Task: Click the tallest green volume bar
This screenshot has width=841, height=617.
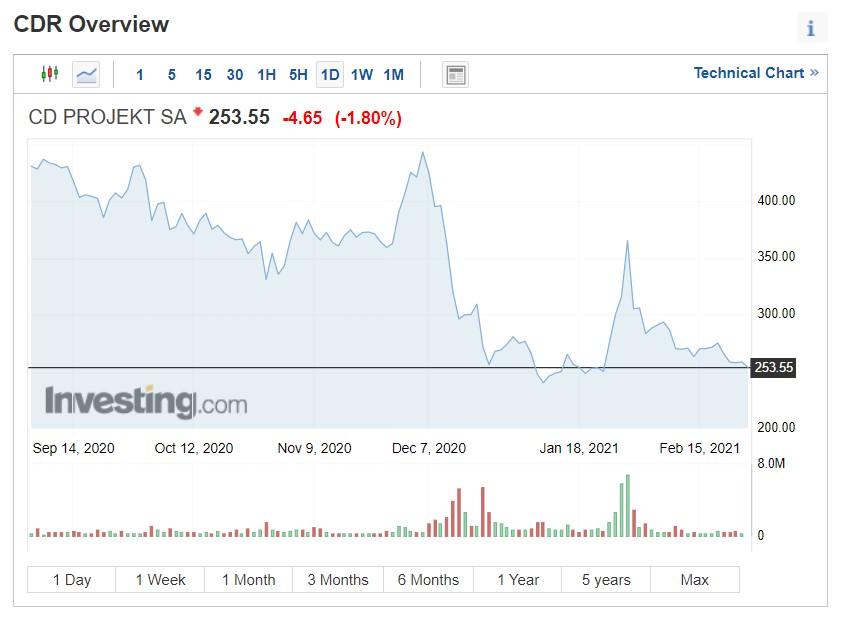Action: (x=628, y=505)
